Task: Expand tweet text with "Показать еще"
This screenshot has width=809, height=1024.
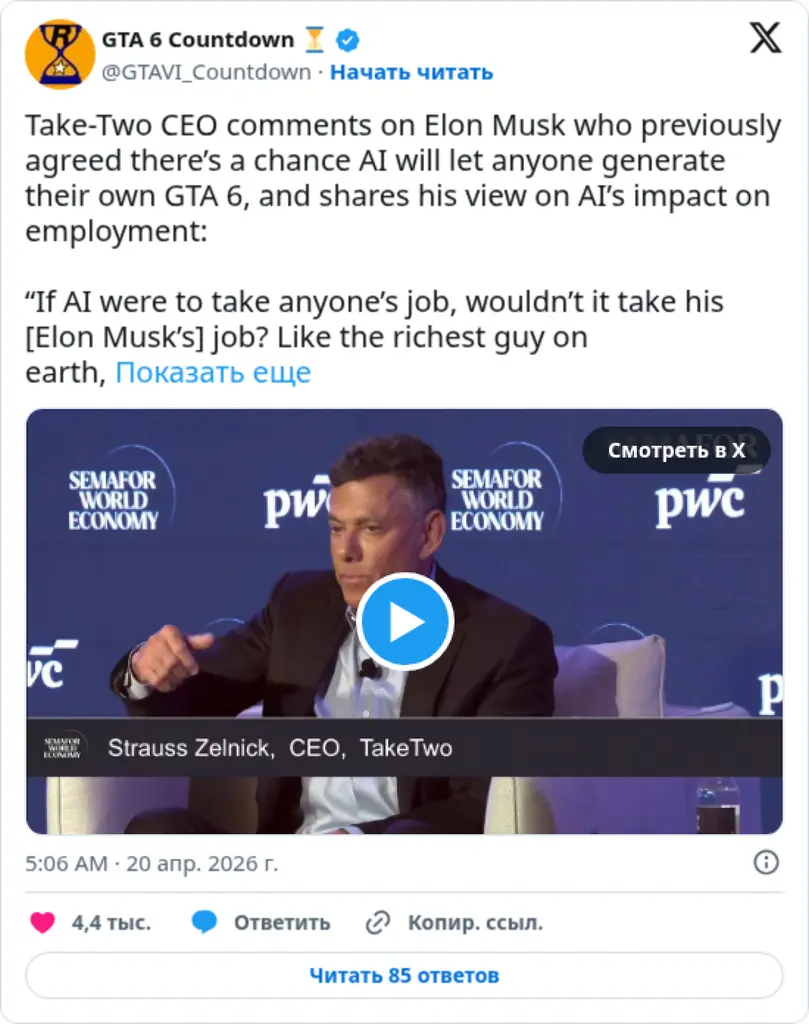Action: (x=213, y=373)
